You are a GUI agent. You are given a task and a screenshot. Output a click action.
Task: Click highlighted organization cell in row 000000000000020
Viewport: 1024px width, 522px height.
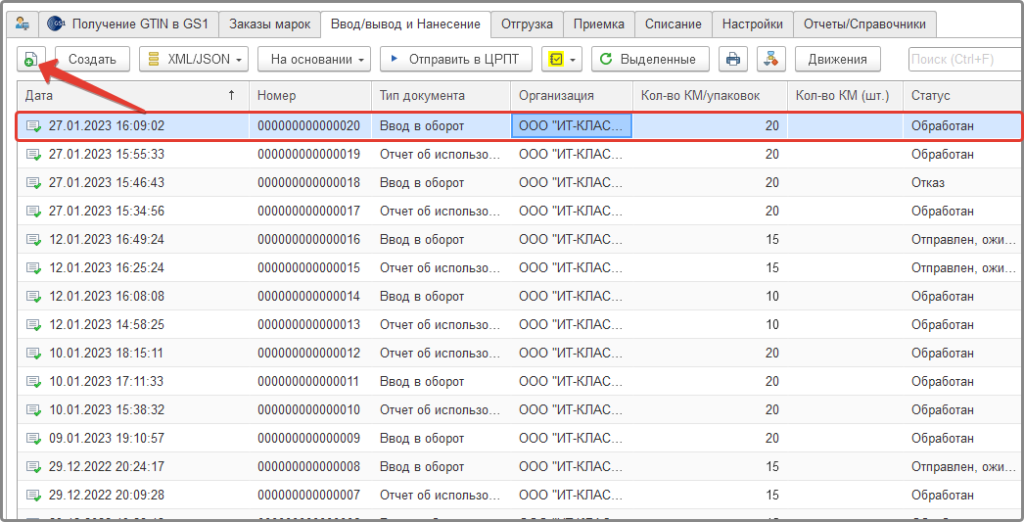pos(571,125)
